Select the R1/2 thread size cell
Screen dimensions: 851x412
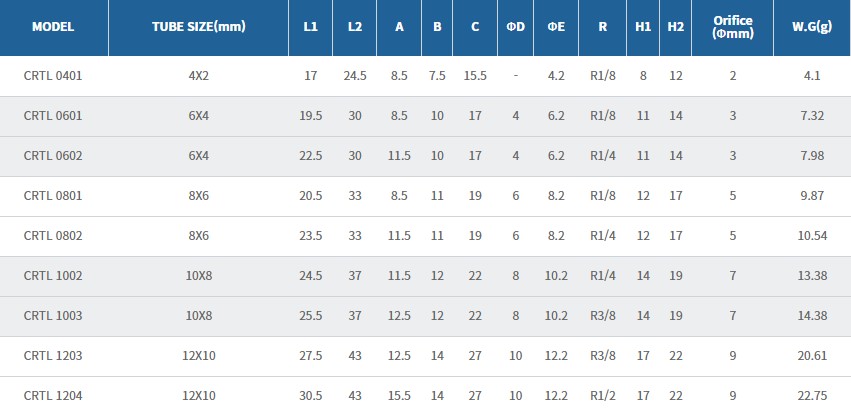(602, 395)
